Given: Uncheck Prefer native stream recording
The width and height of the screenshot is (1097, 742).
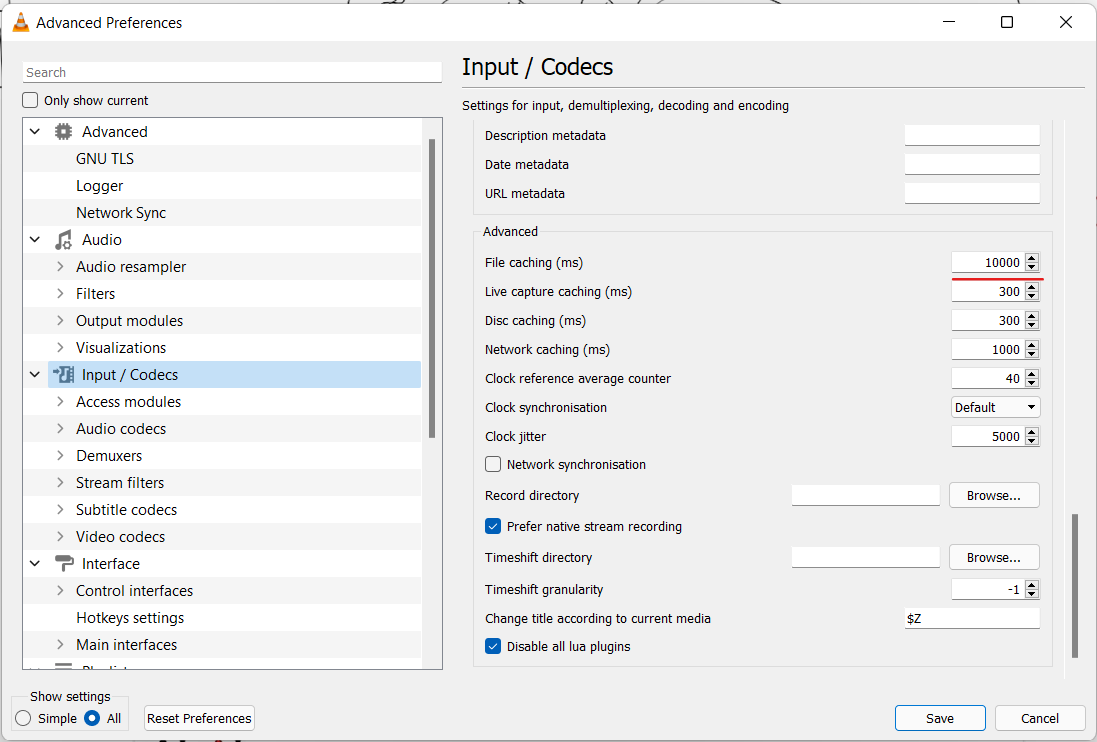Looking at the screenshot, I should [x=493, y=527].
